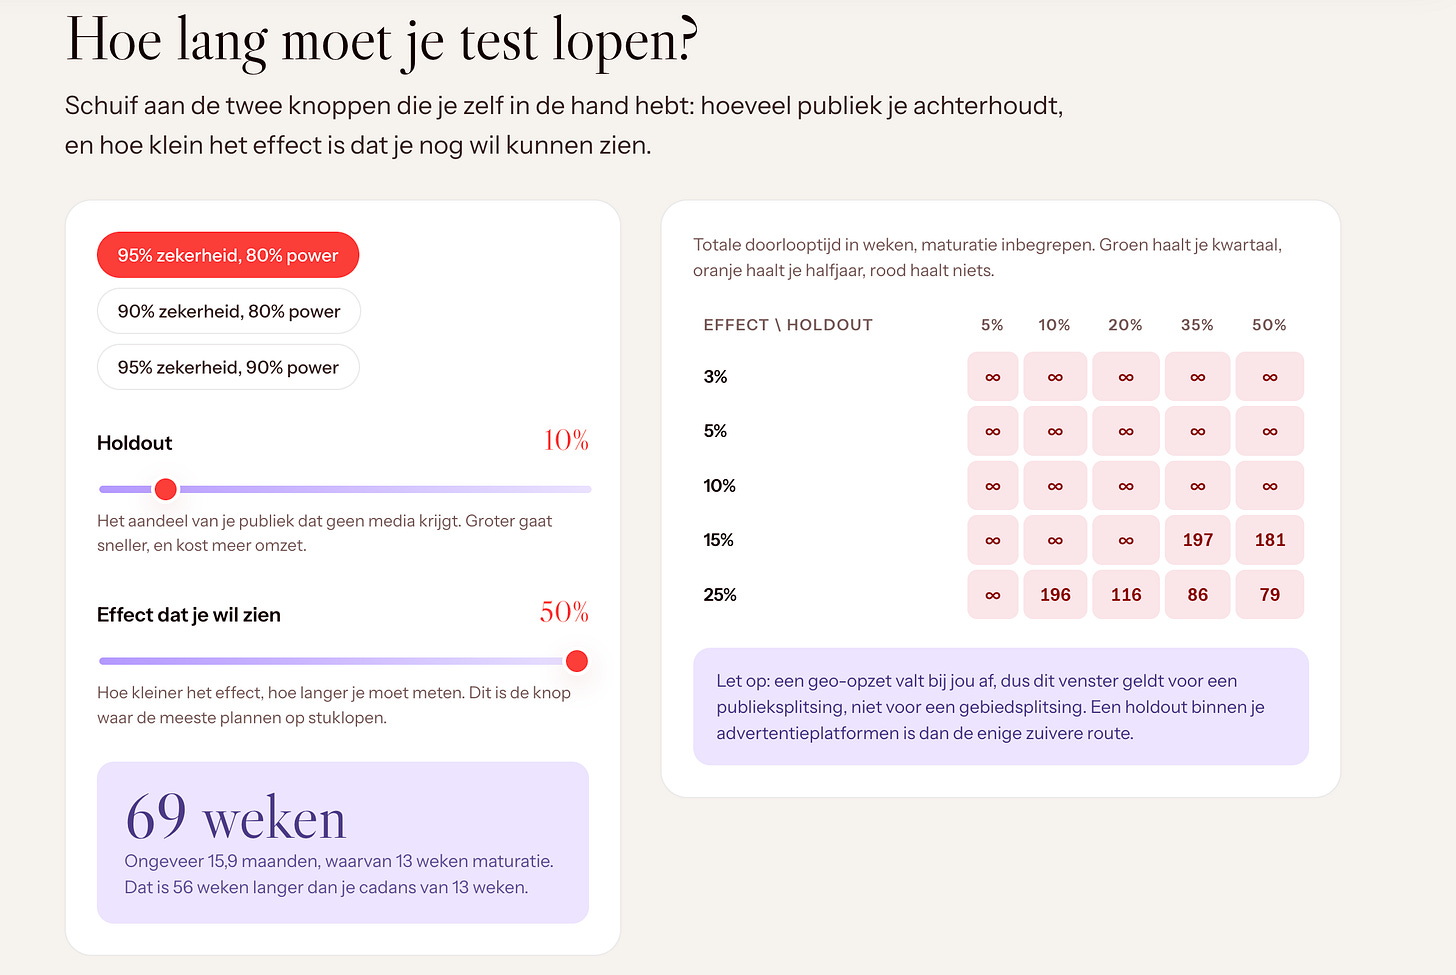Click infinity cell for 3% effect, 5% holdout
Screen dimensions: 1456x975
993,377
